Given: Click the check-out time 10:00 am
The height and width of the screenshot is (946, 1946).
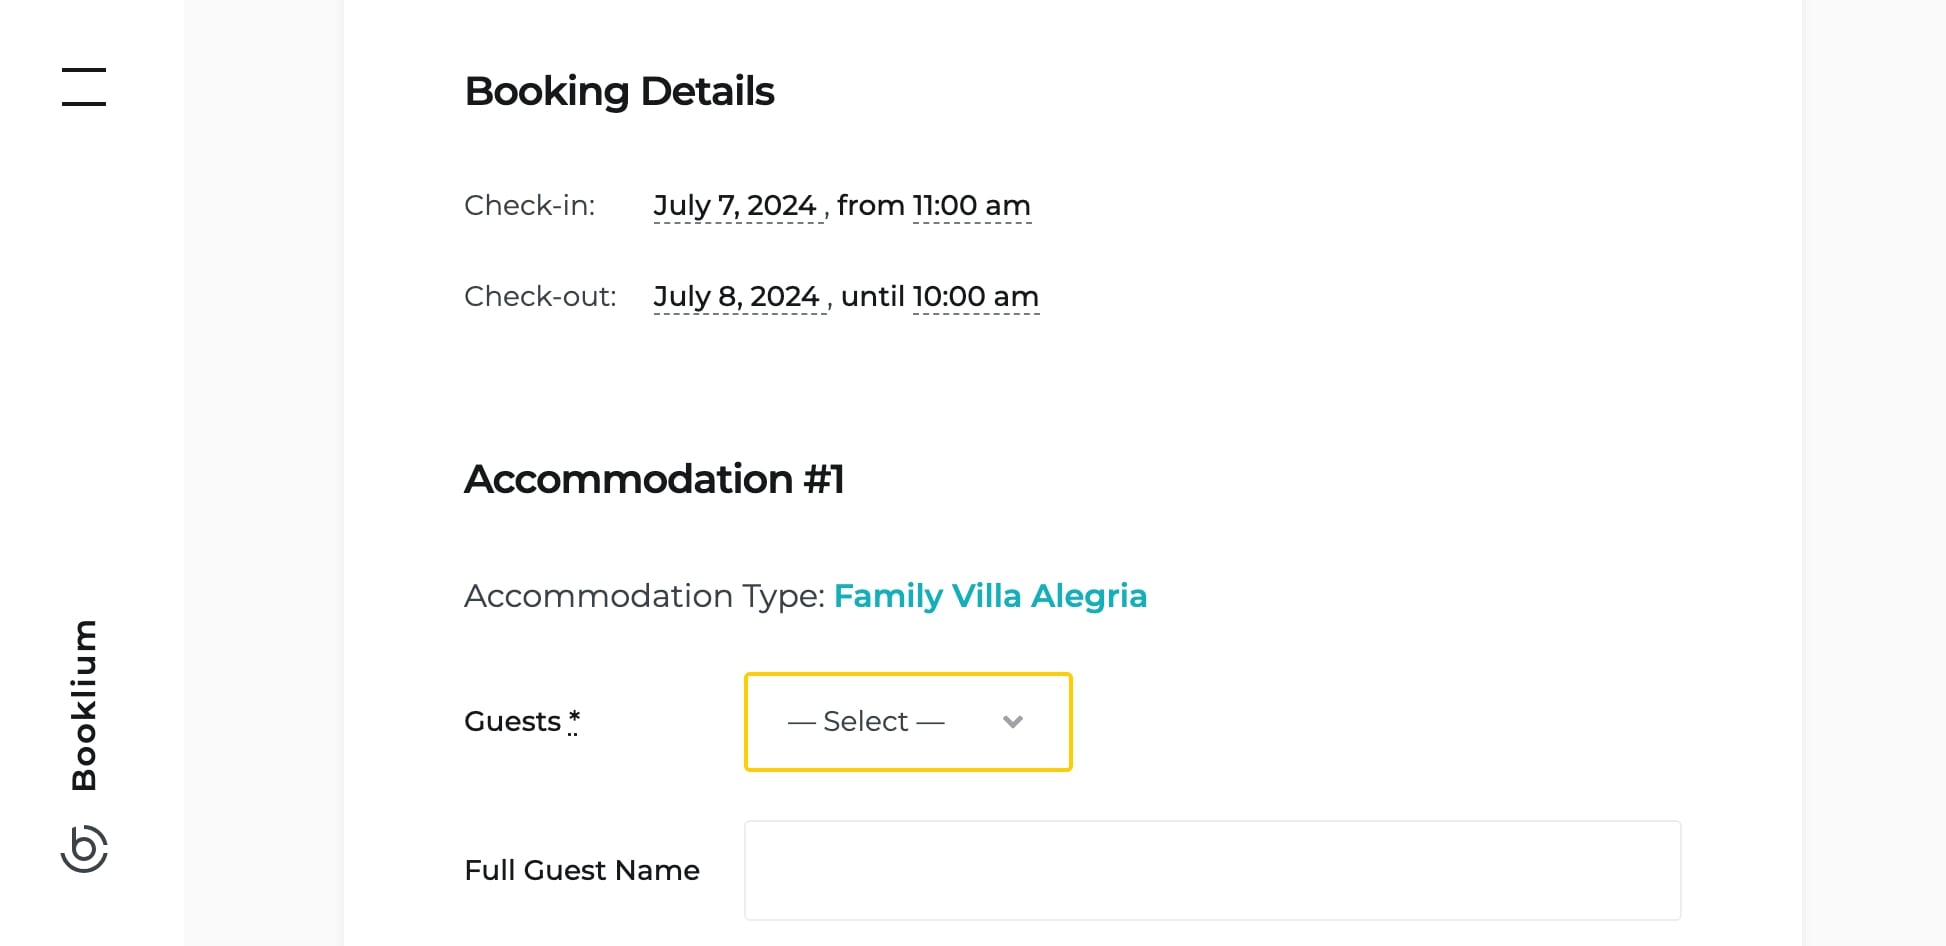Looking at the screenshot, I should 975,297.
